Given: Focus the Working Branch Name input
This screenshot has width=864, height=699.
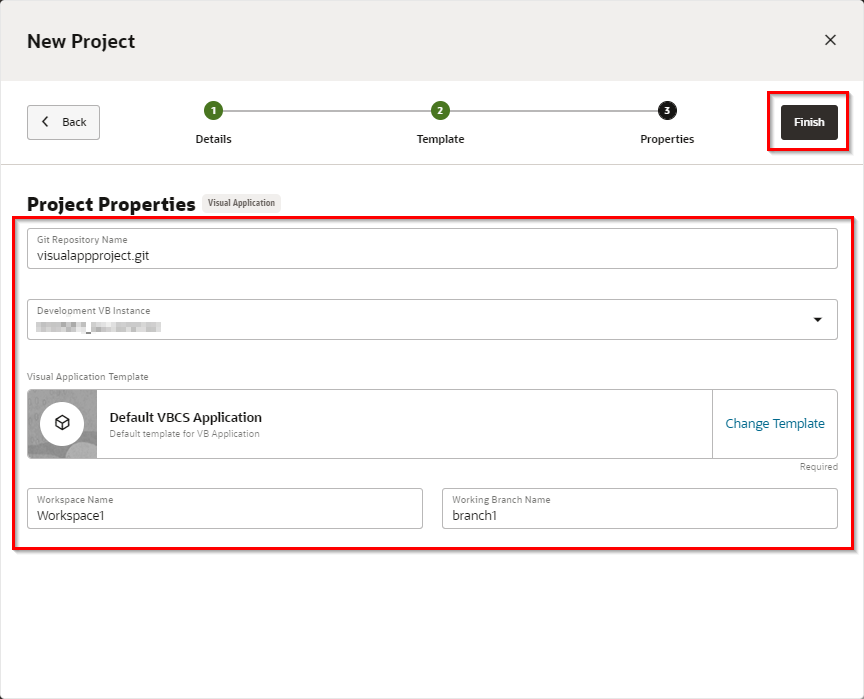Looking at the screenshot, I should click(639, 516).
